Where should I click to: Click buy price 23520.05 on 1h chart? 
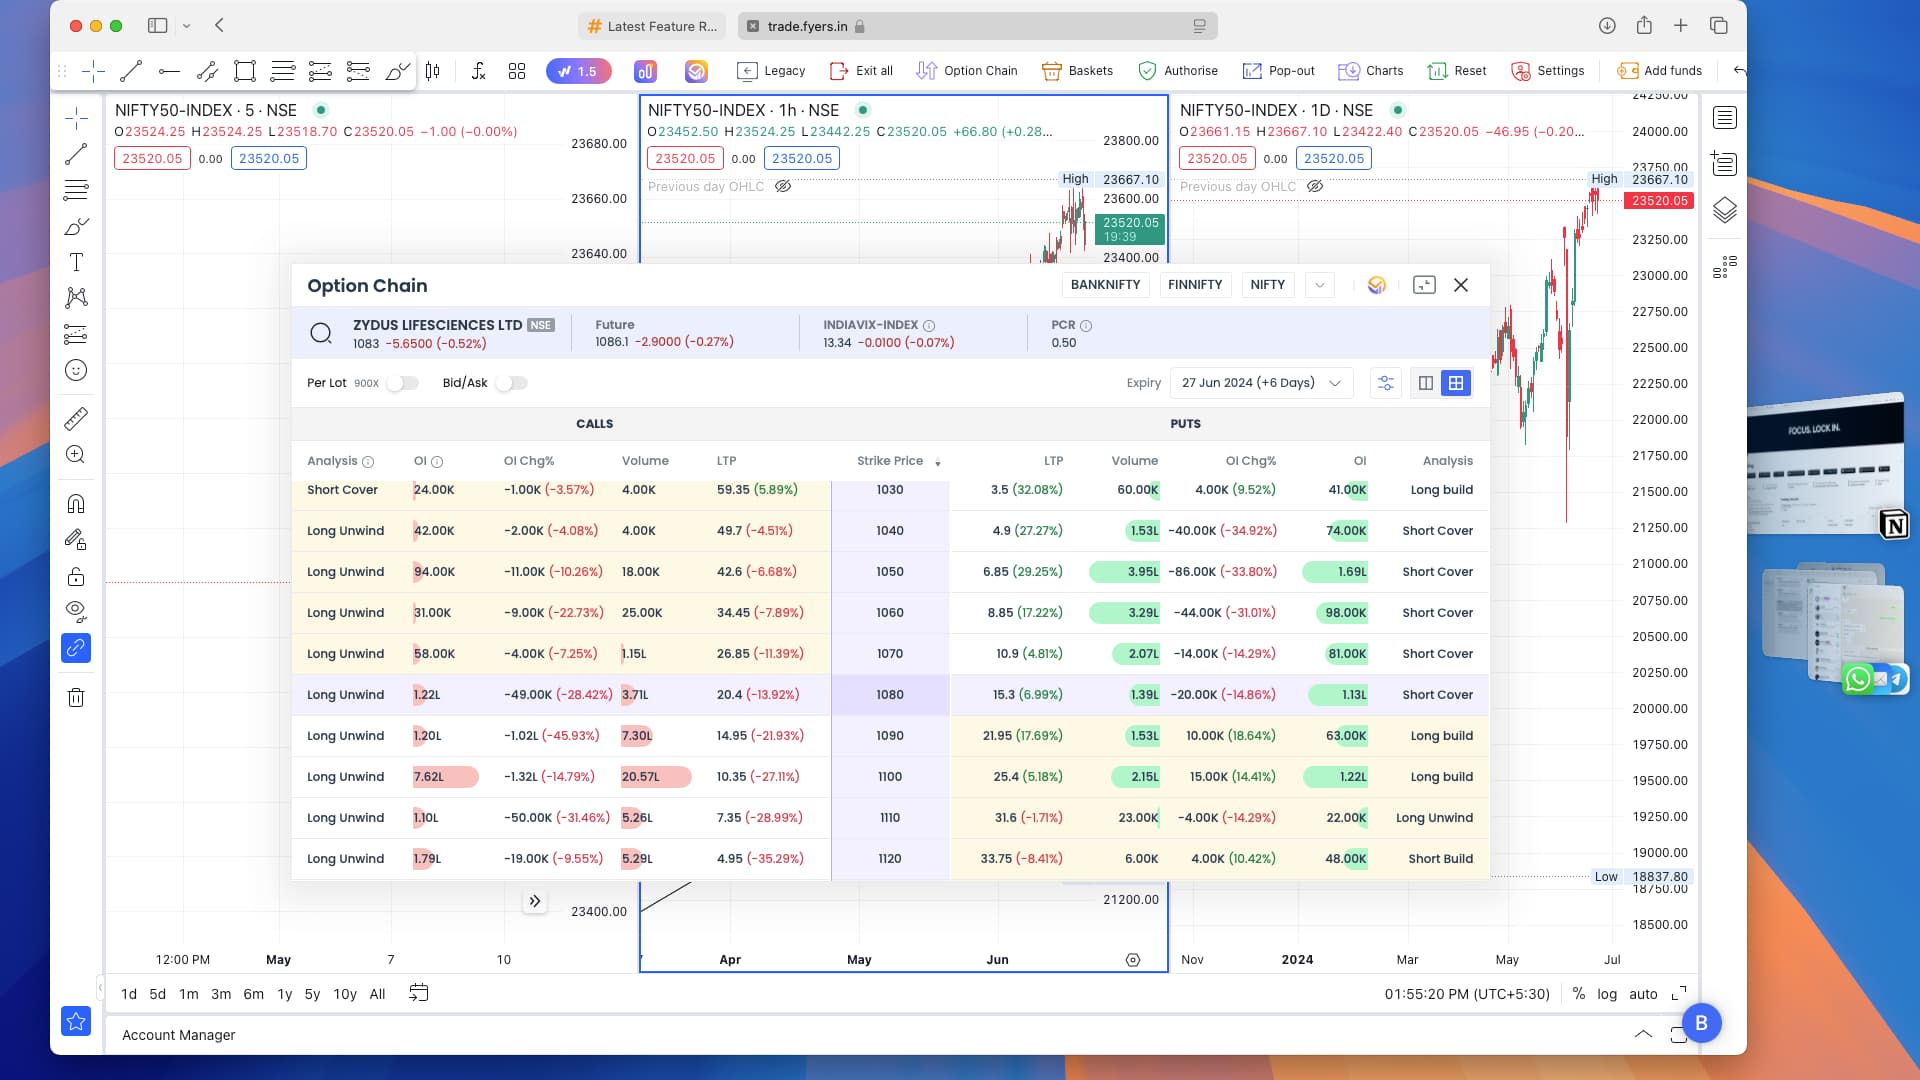[x=802, y=158]
